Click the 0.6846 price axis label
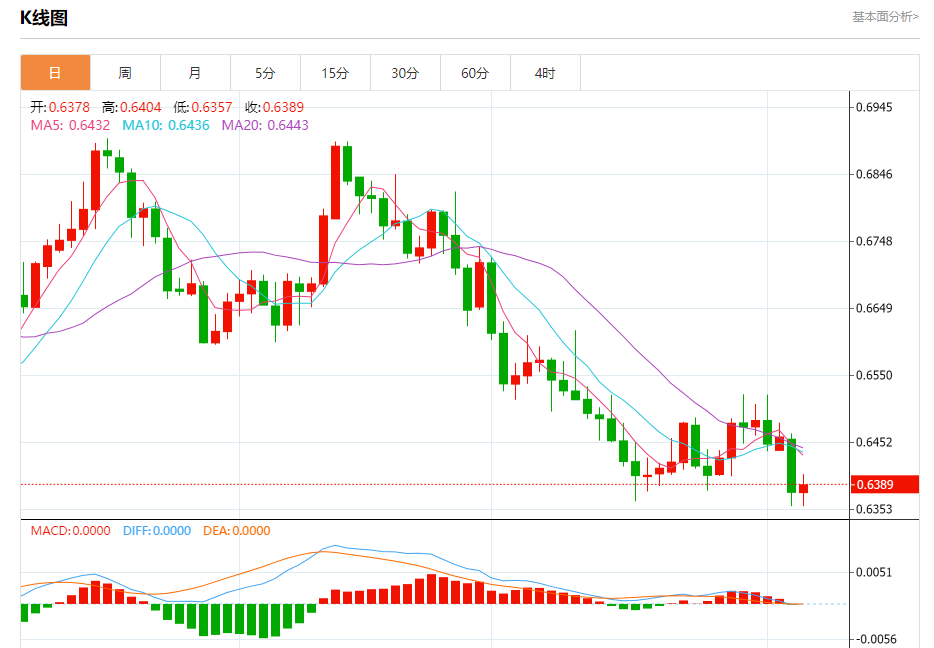 coord(874,175)
